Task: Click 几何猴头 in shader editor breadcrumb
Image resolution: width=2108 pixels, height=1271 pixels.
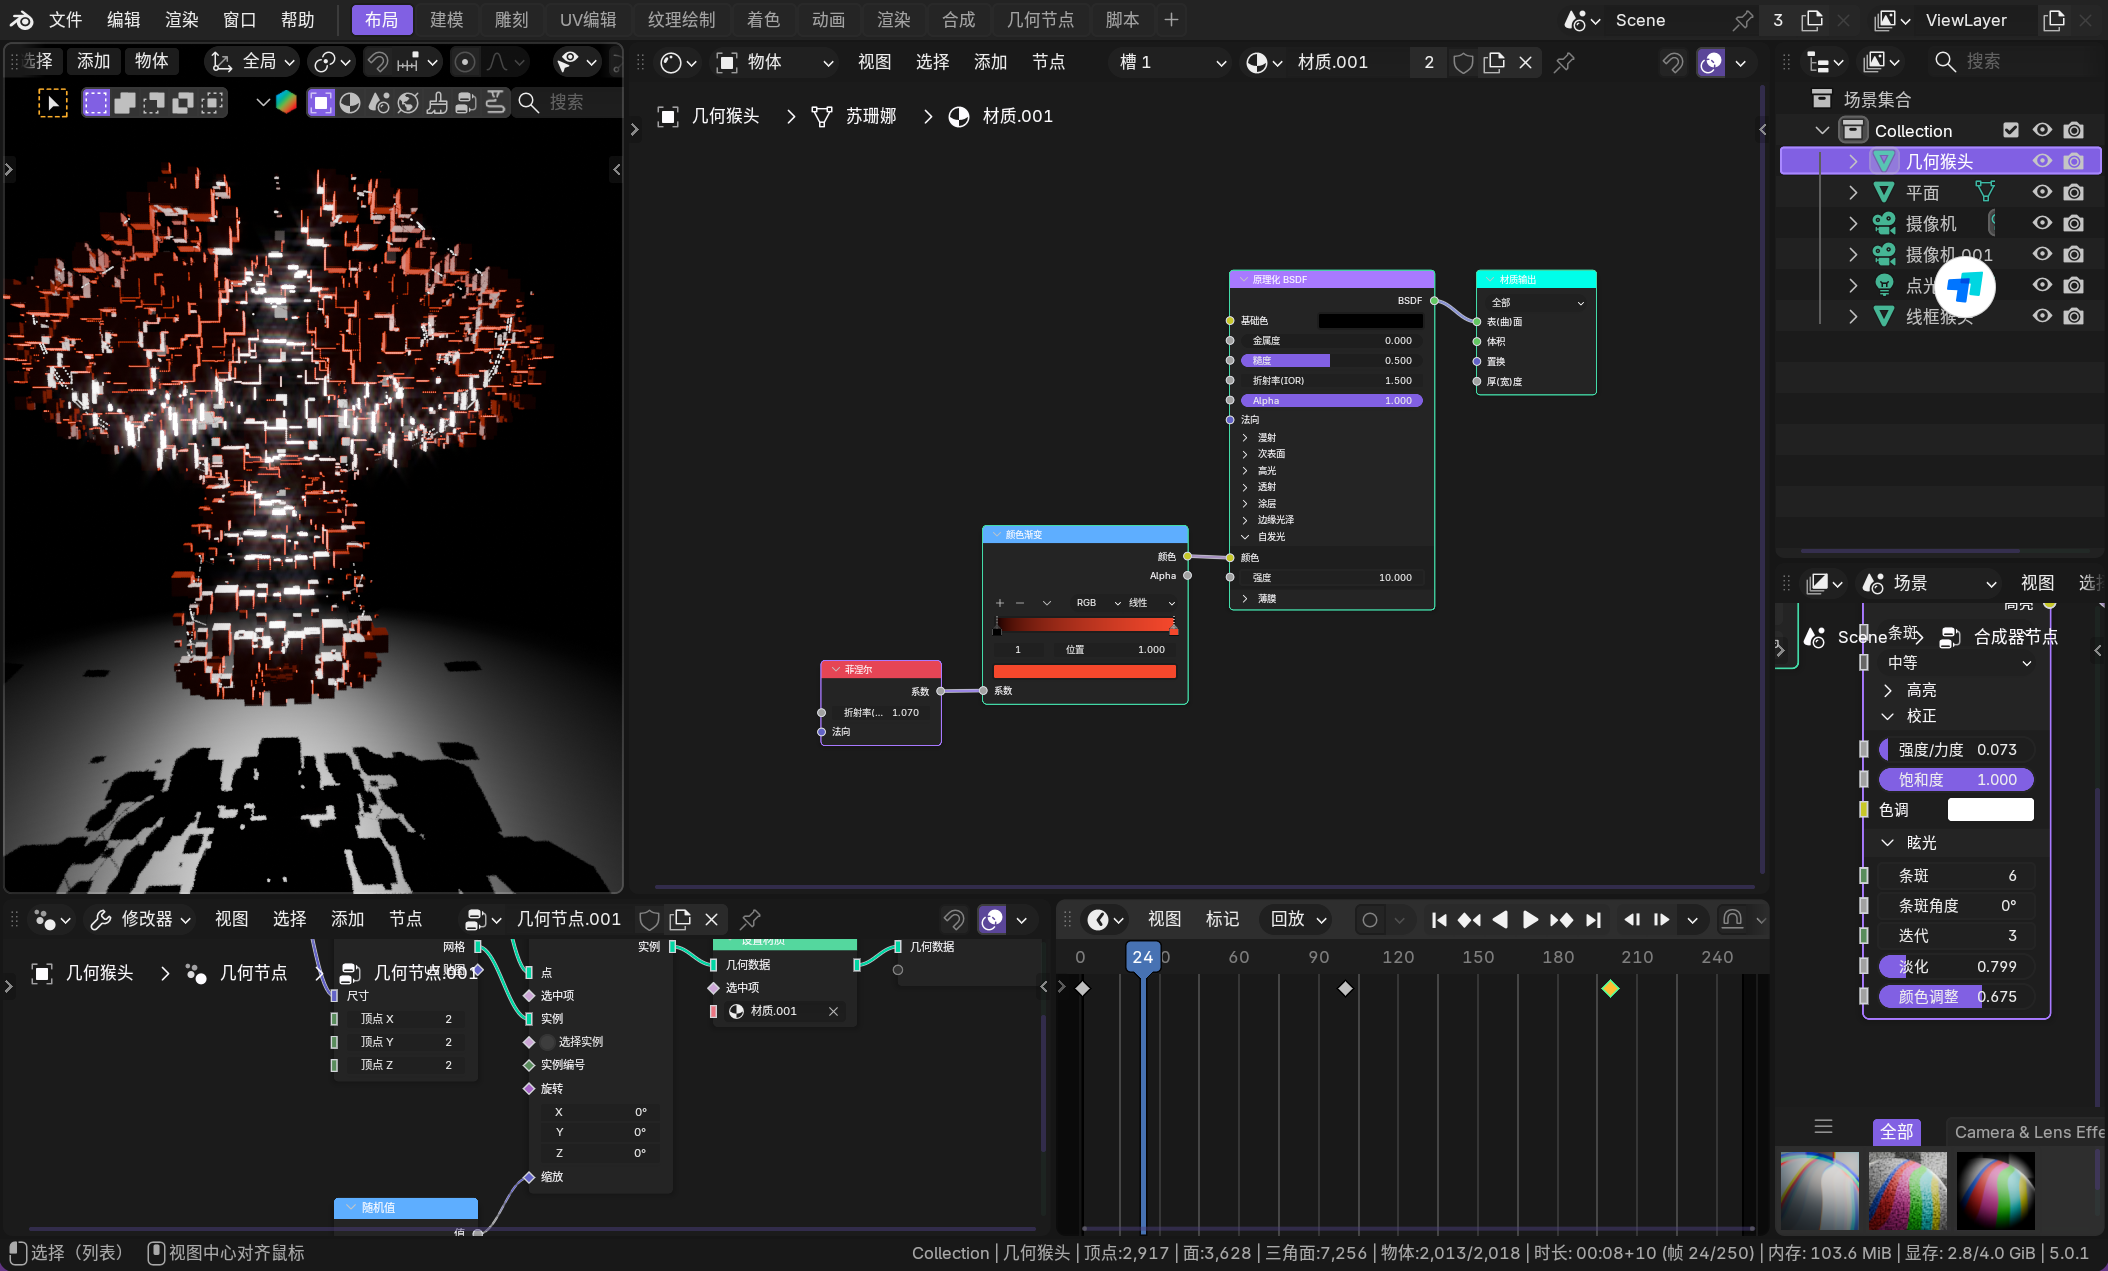Action: coord(725,116)
